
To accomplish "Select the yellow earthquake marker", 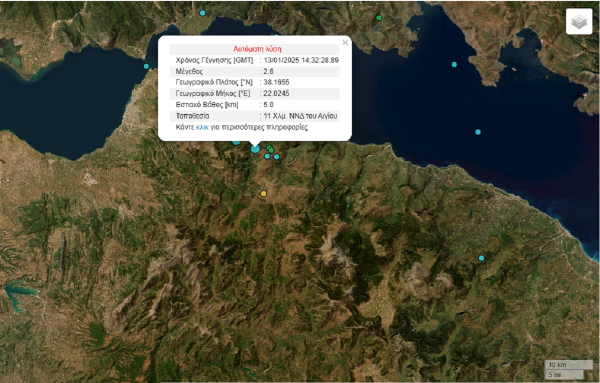I will [x=263, y=194].
